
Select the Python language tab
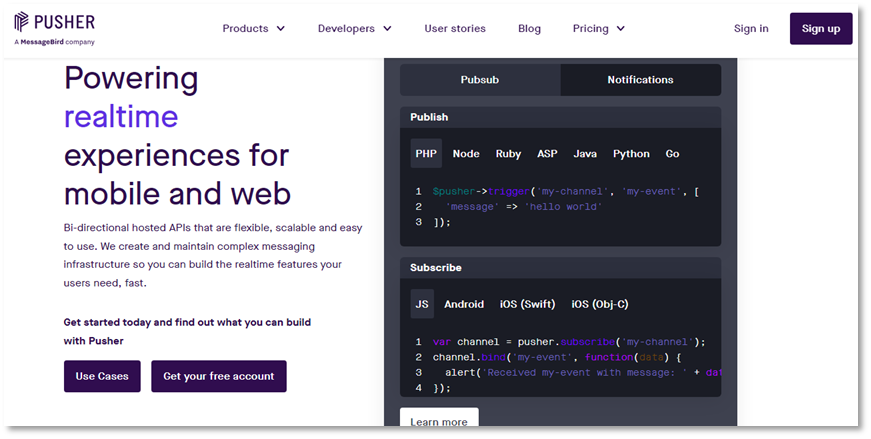pos(631,154)
